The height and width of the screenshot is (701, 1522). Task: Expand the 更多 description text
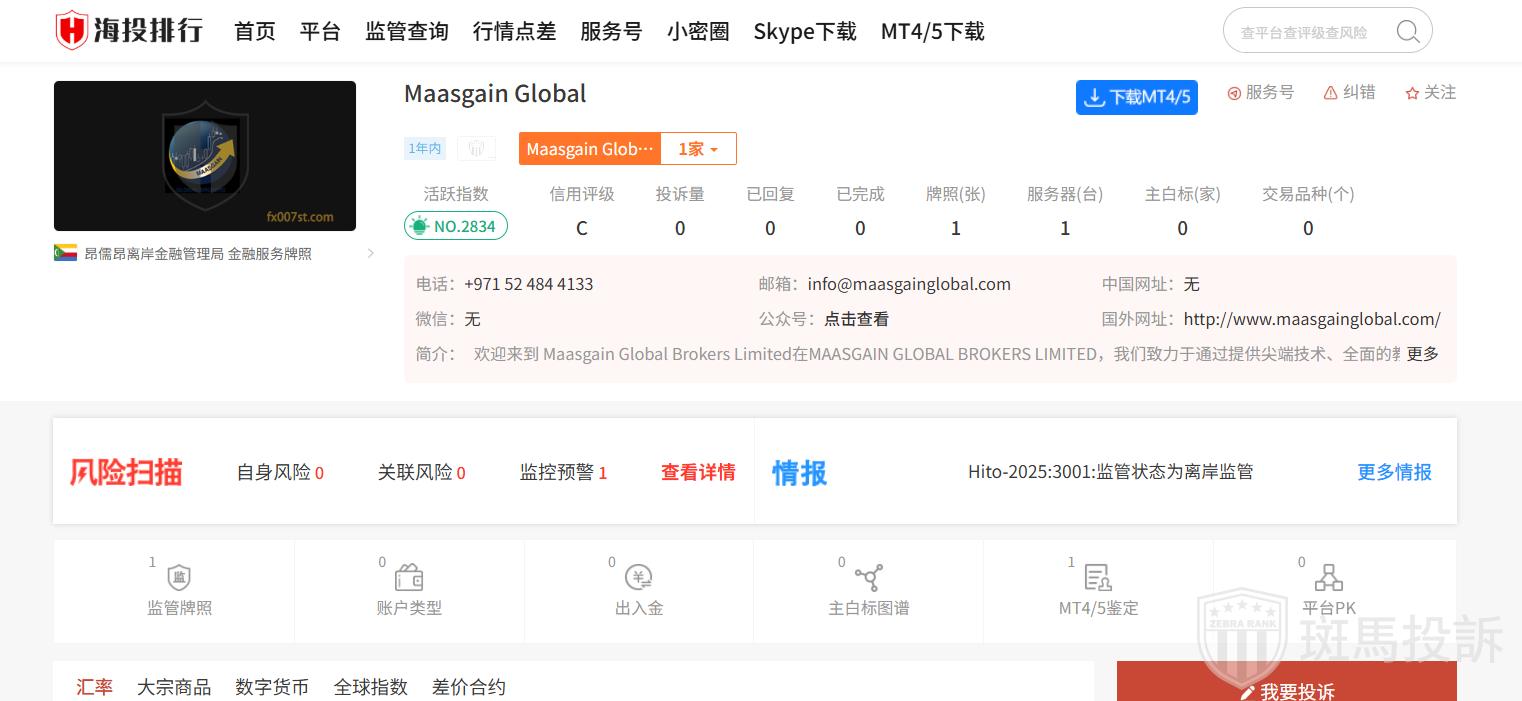tap(1422, 354)
